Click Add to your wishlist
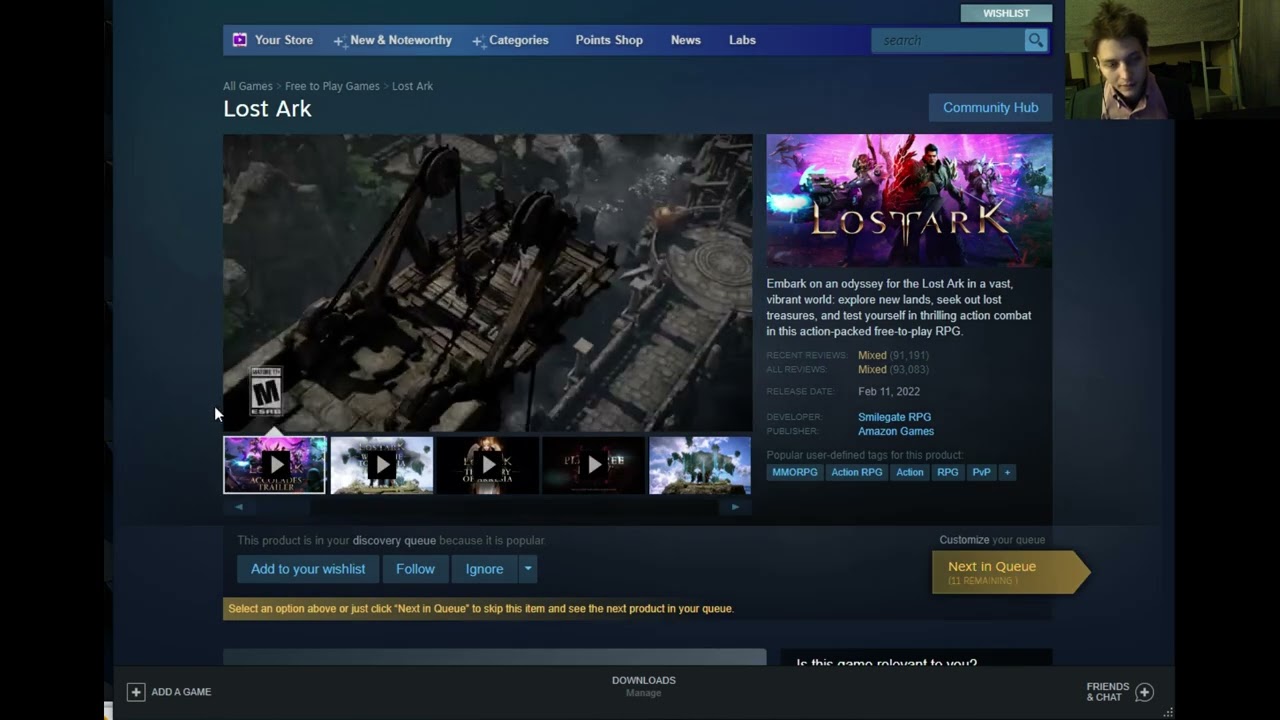Screen dimensions: 1280x720 308,569
